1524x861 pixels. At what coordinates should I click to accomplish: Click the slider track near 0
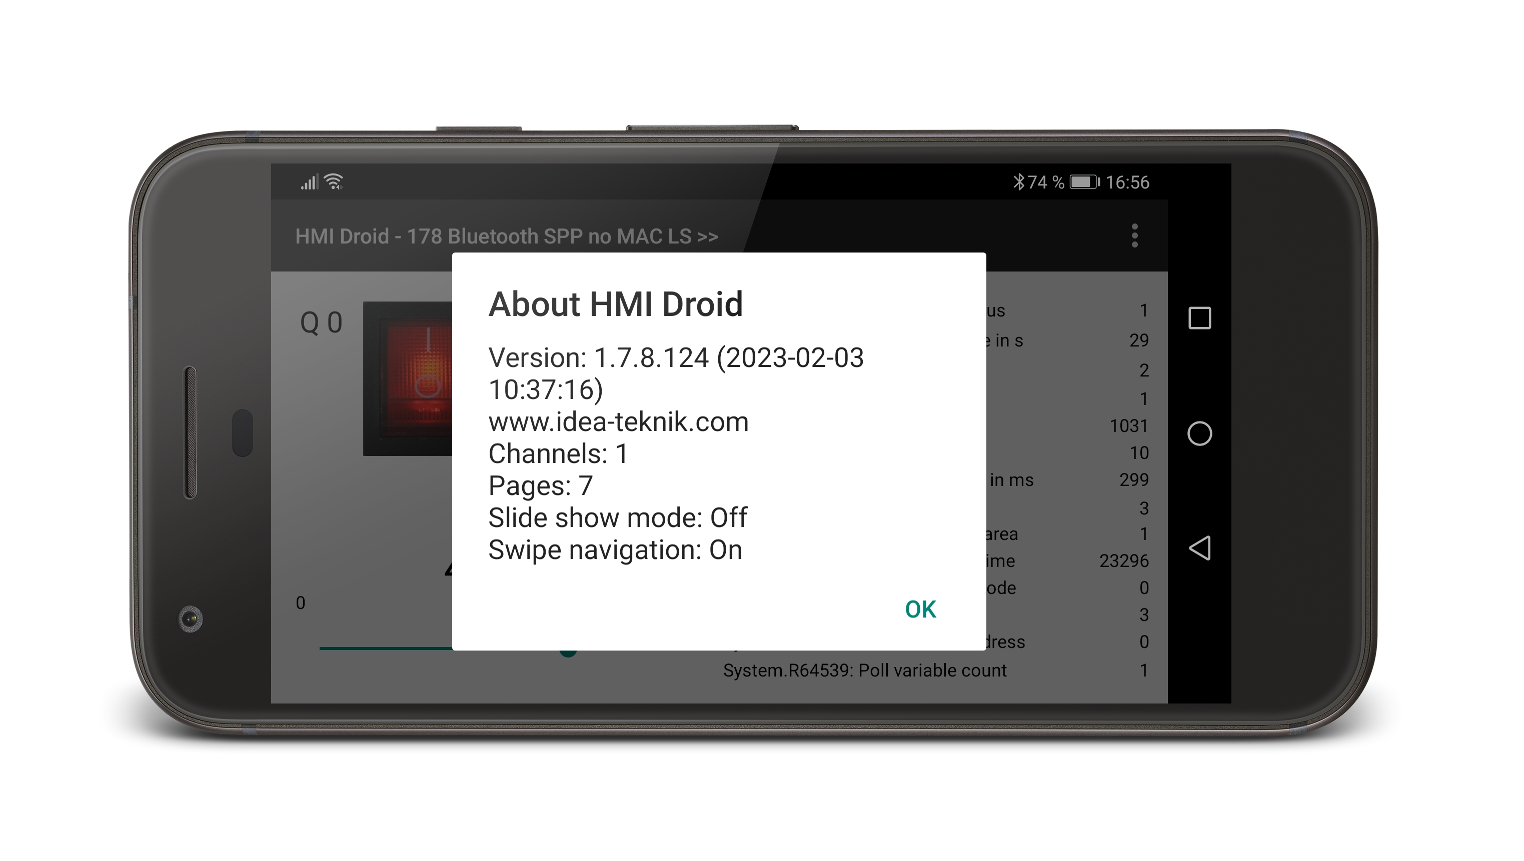385,648
